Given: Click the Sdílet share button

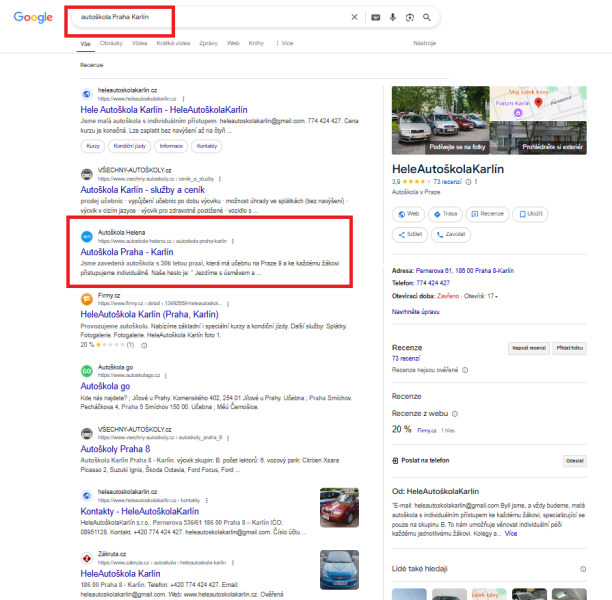Looking at the screenshot, I should 410,235.
